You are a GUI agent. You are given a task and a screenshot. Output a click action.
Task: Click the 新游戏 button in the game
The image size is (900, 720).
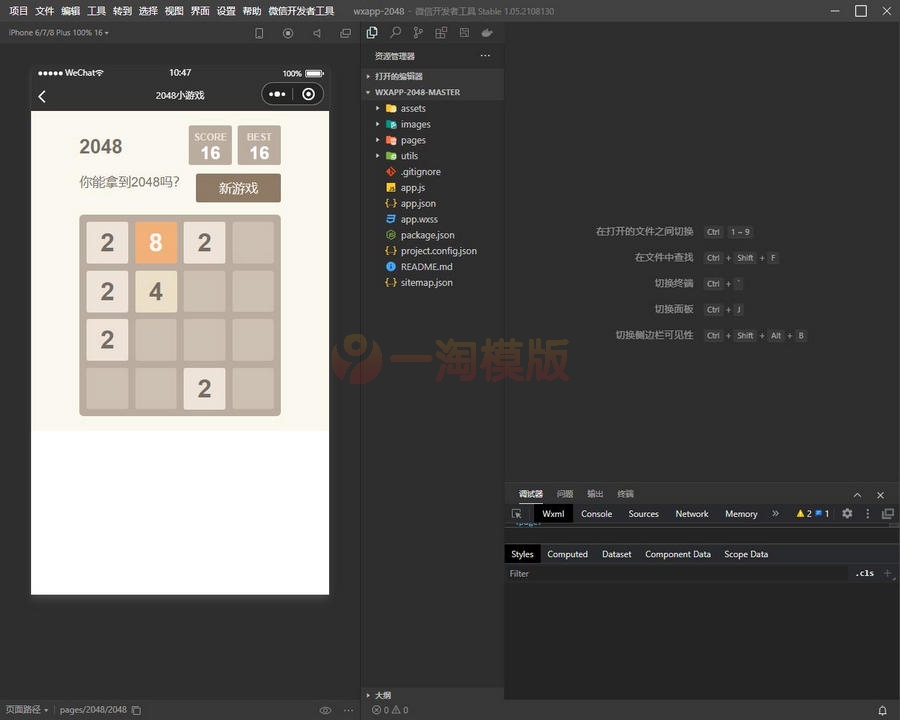[x=238, y=188]
